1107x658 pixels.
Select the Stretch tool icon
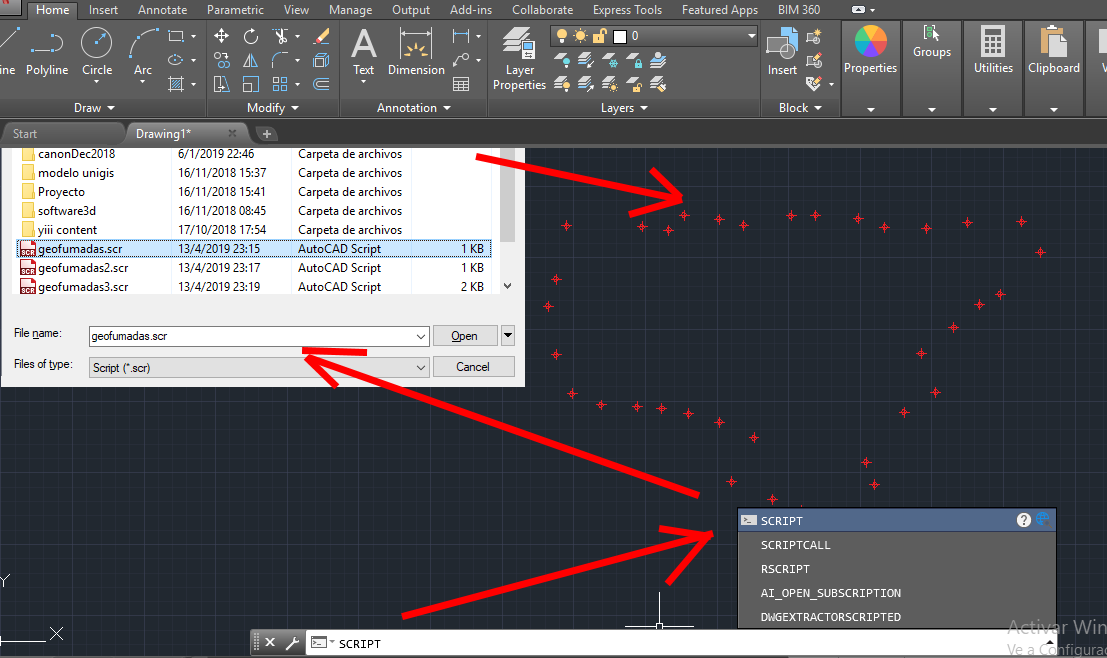[221, 85]
